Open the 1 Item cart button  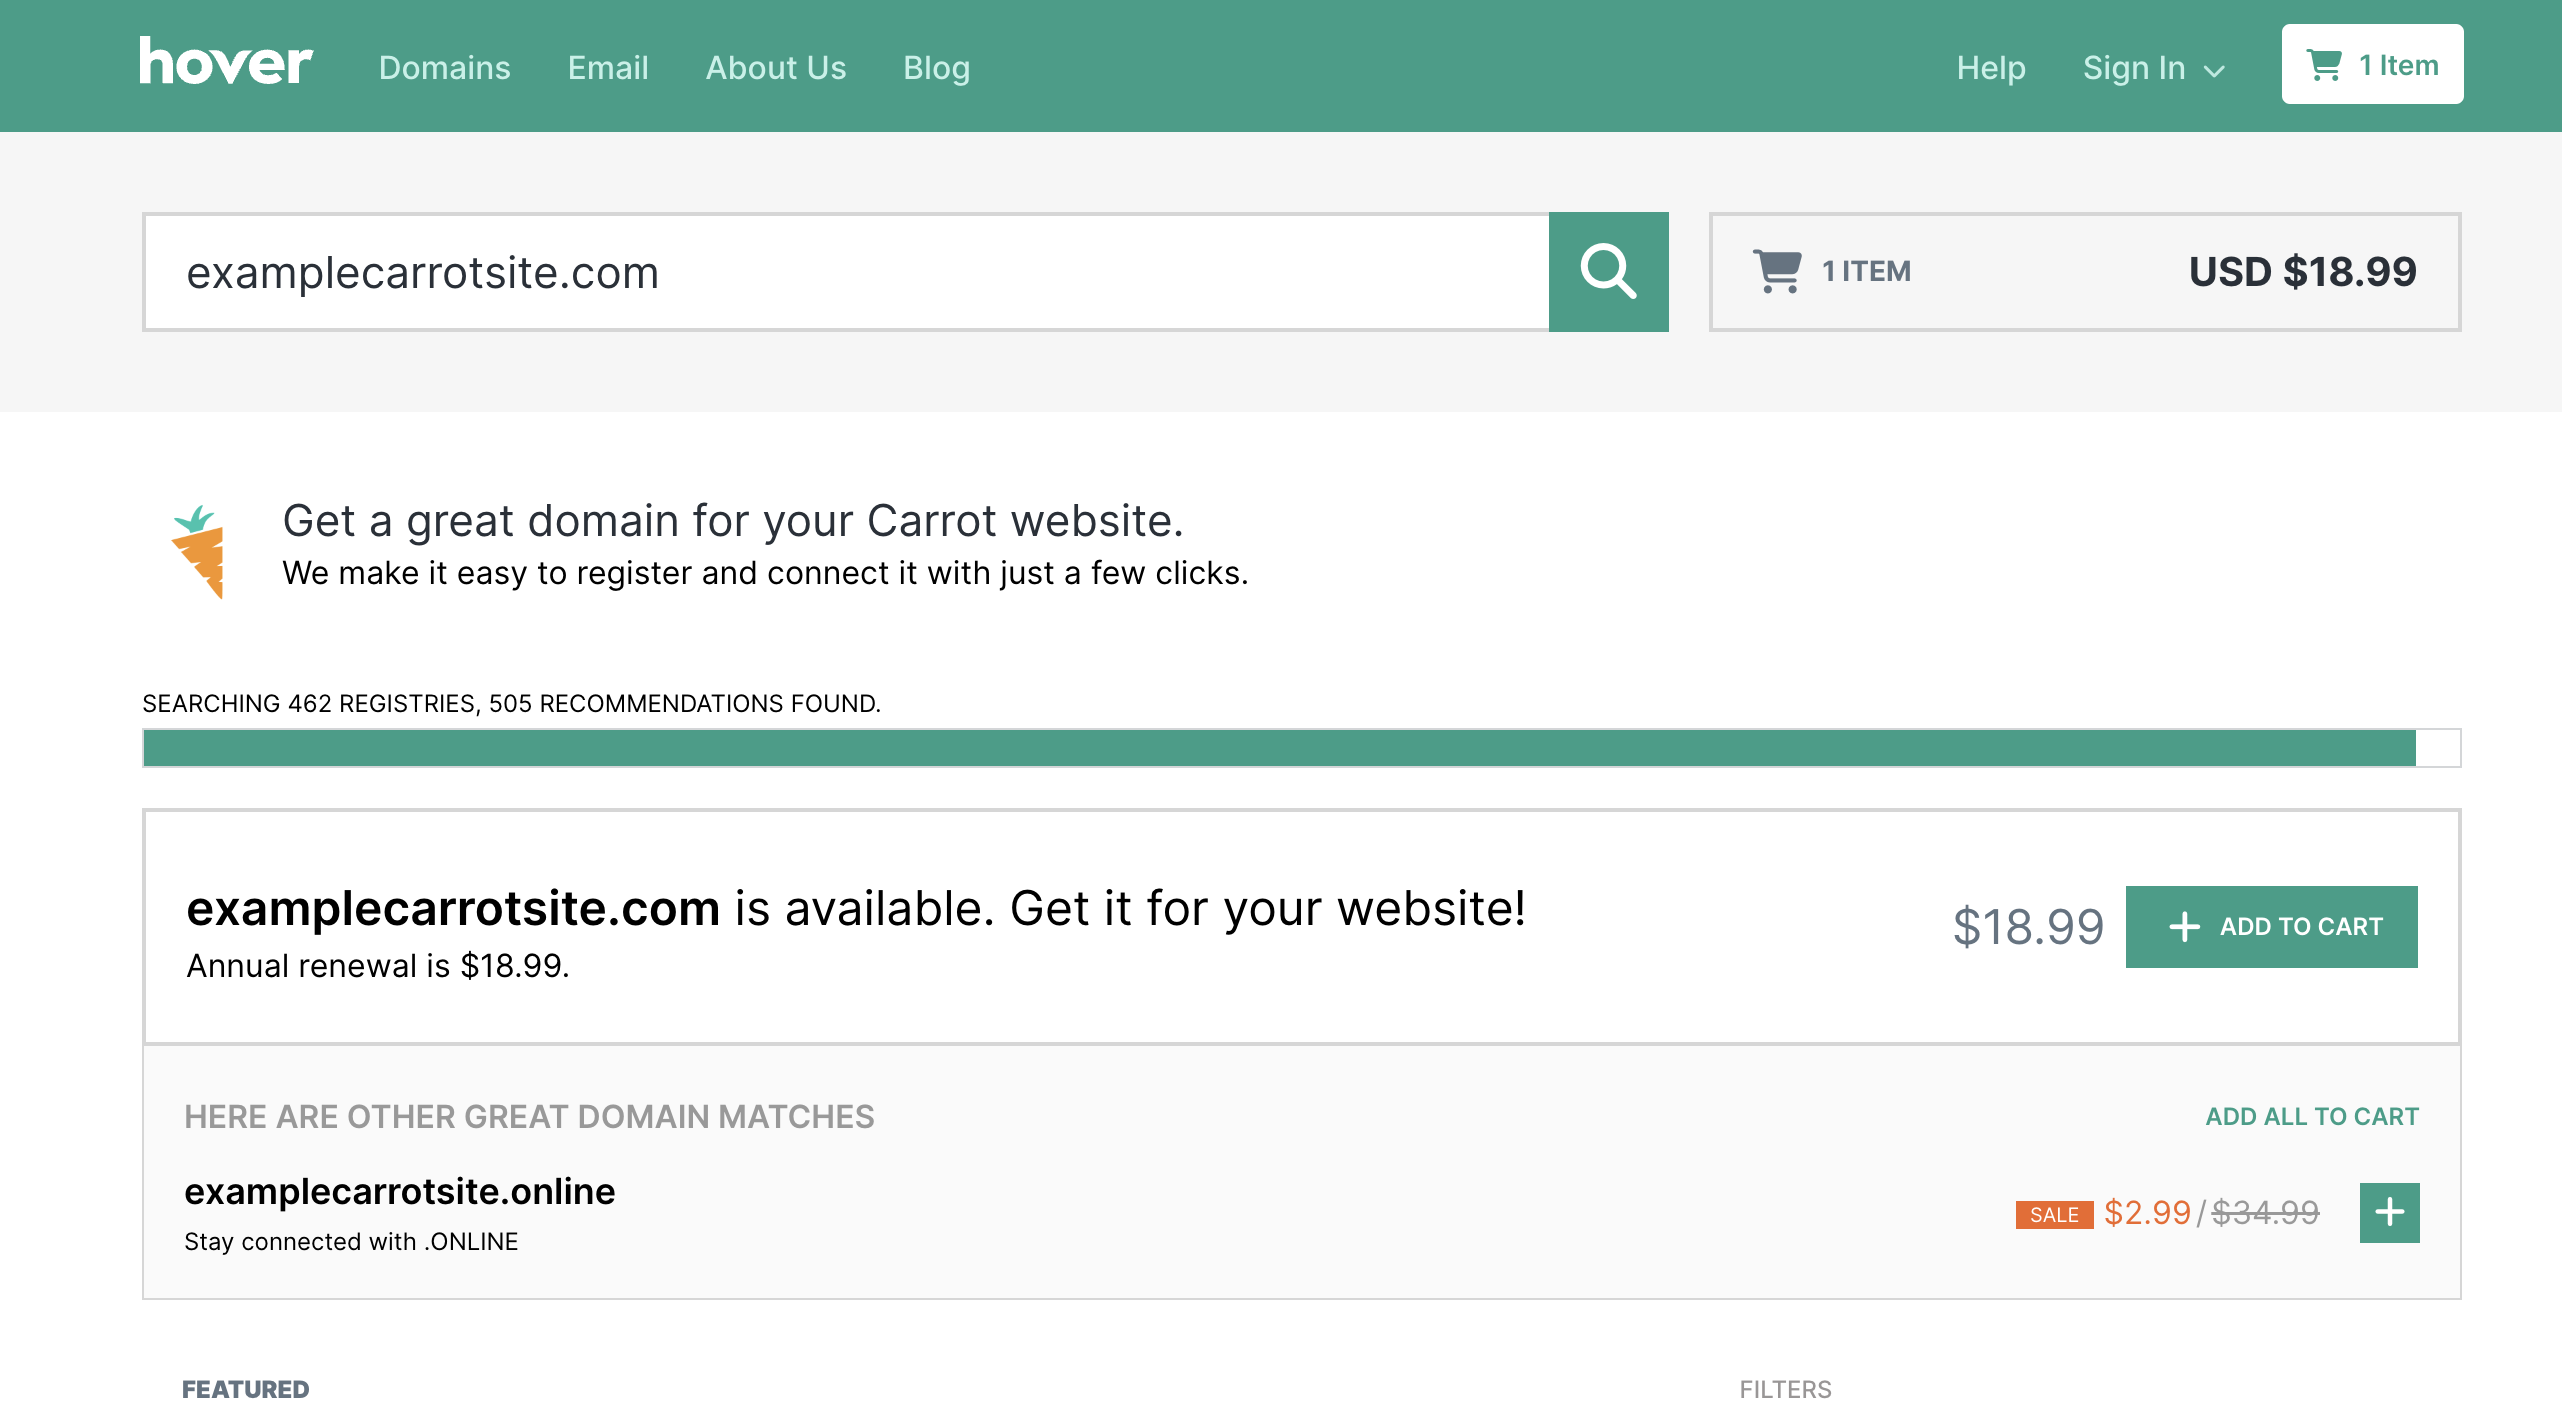[2372, 65]
